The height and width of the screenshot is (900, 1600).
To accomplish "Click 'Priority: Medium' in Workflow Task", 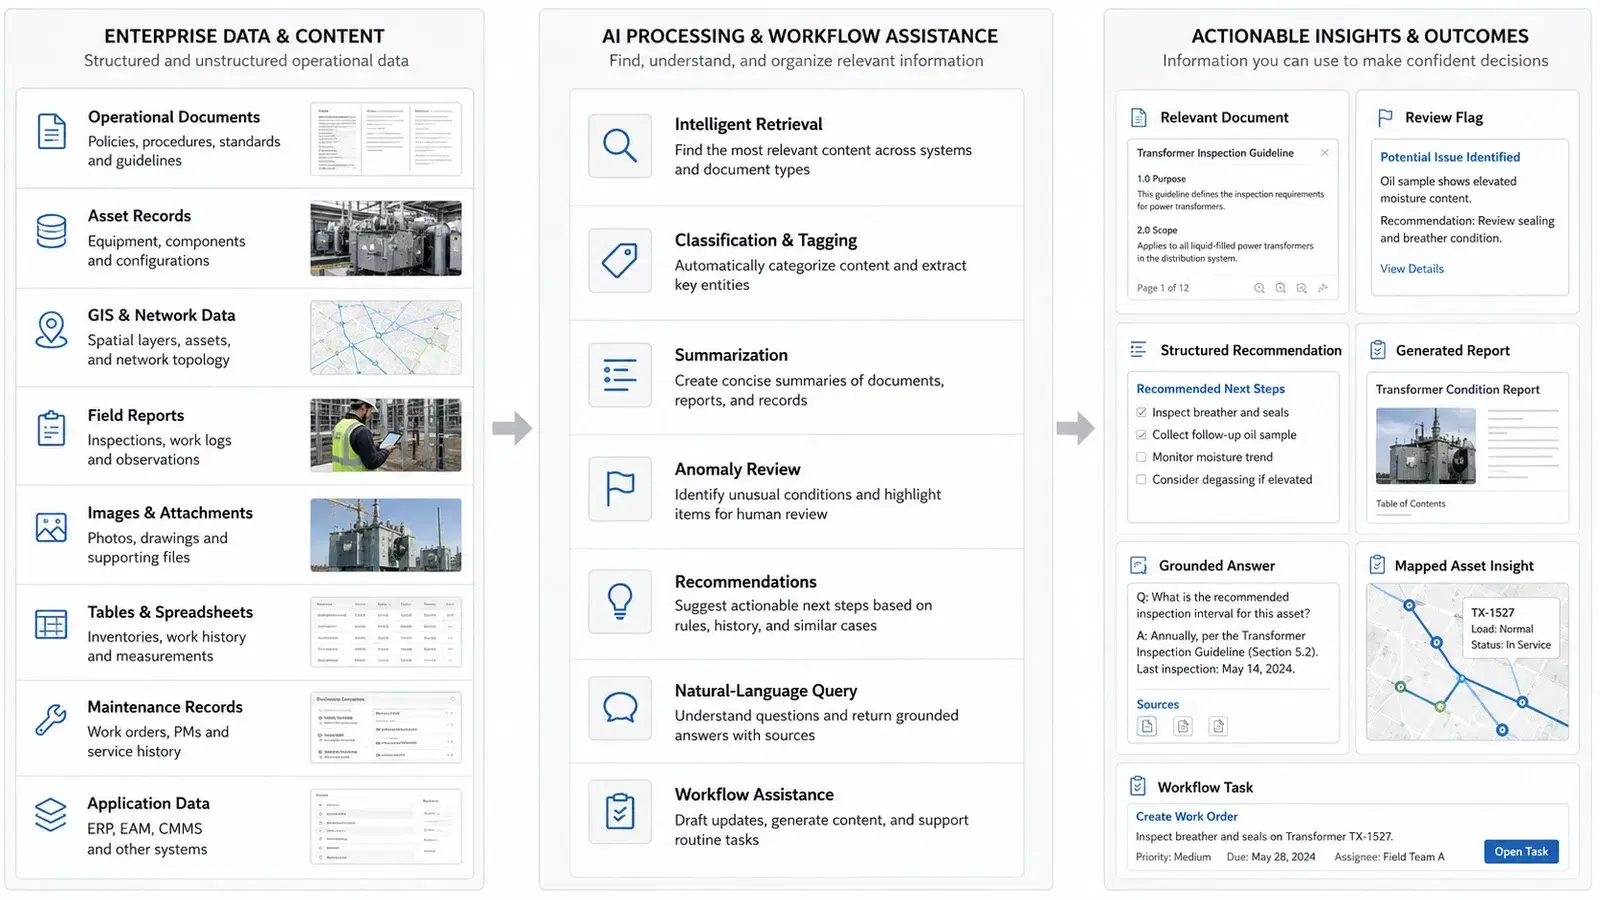I will coord(1173,857).
